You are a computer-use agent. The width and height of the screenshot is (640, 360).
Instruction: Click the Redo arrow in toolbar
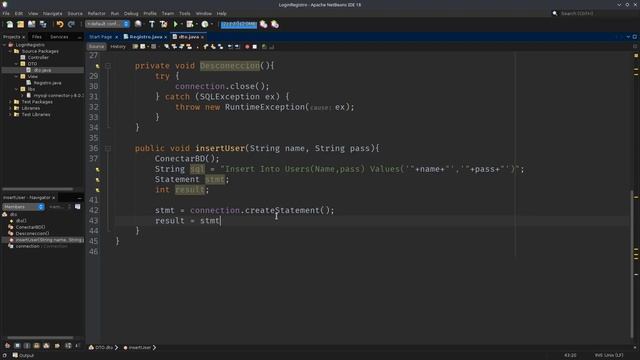tap(71, 24)
